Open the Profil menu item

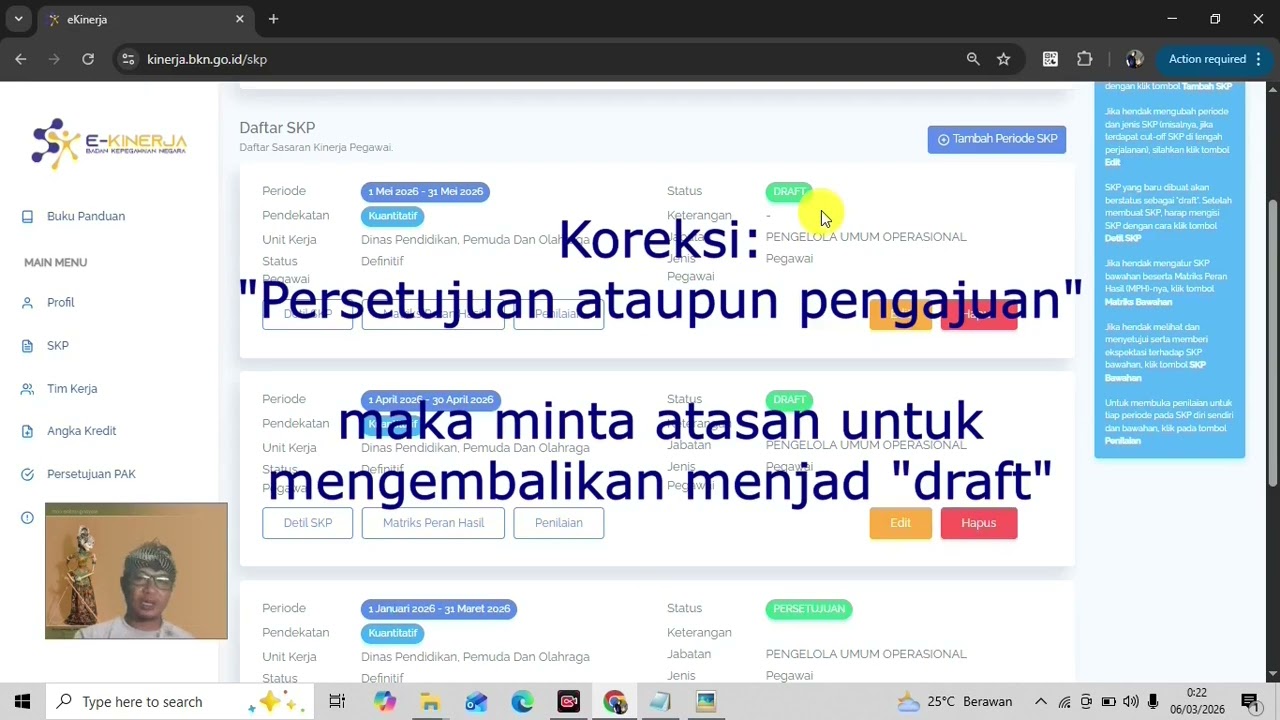[60, 302]
